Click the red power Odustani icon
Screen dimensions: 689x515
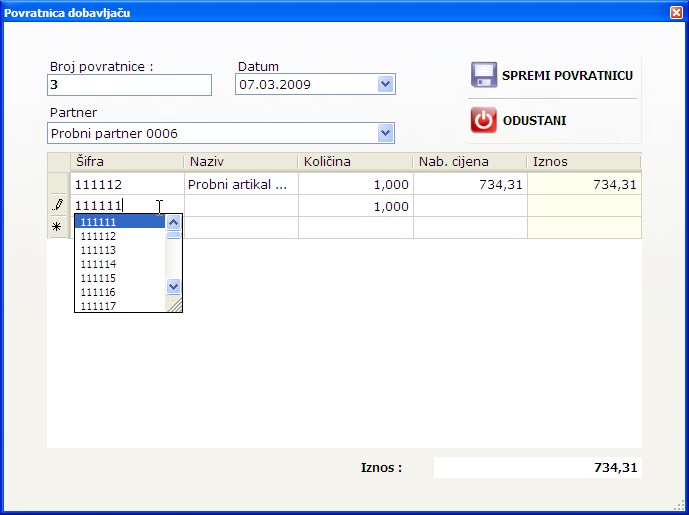pyautogui.click(x=484, y=121)
